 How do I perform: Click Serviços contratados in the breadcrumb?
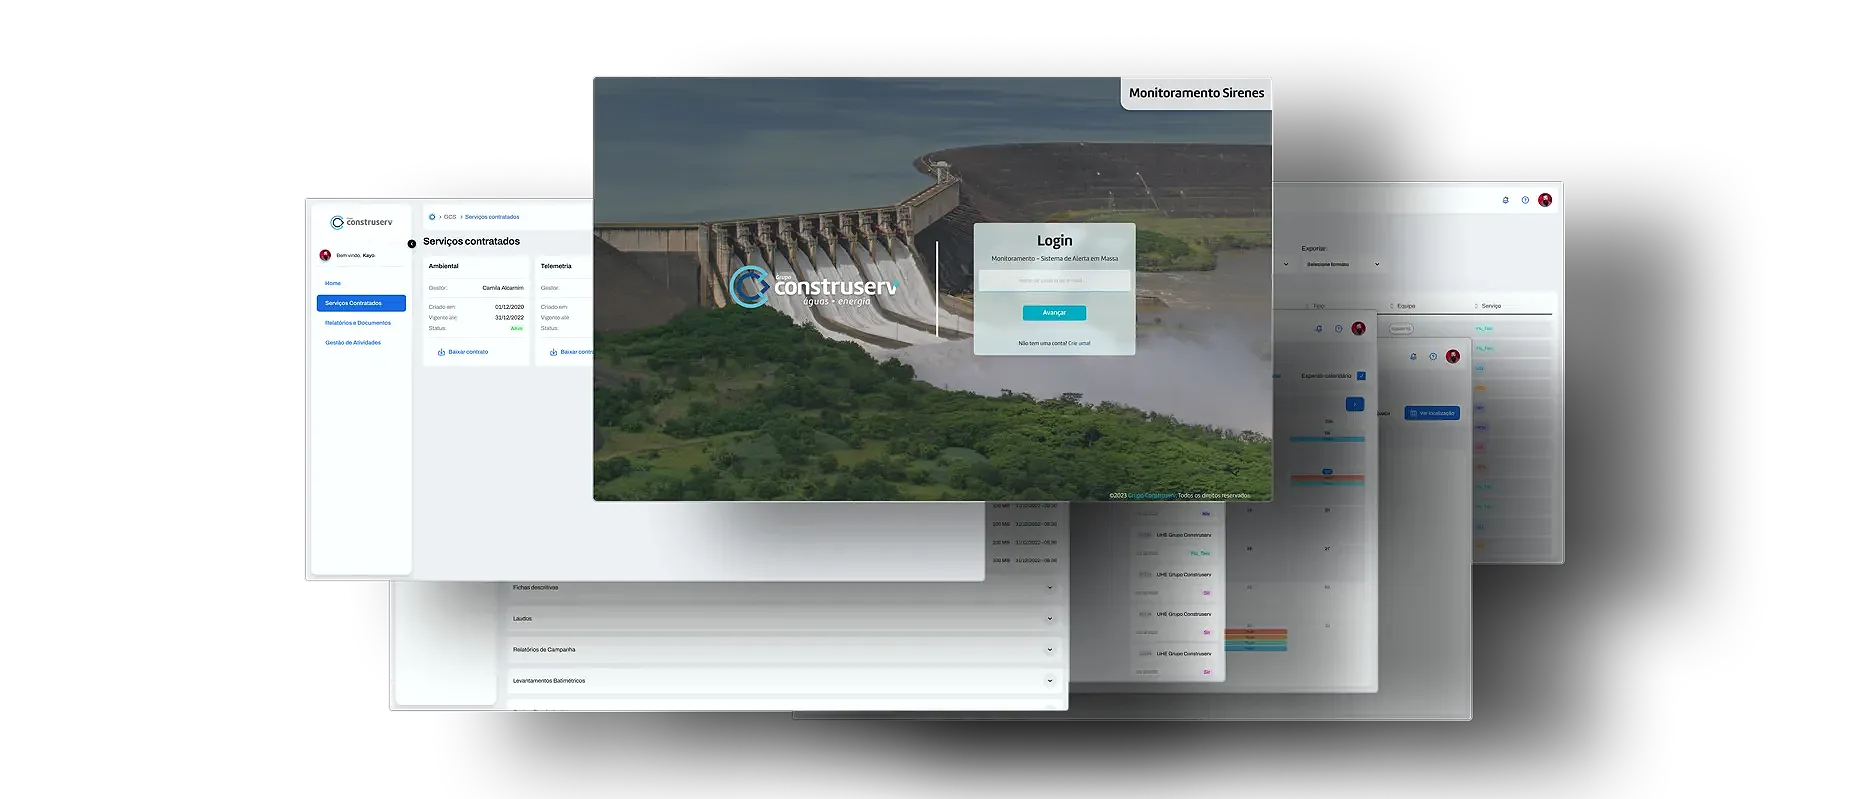(x=492, y=217)
